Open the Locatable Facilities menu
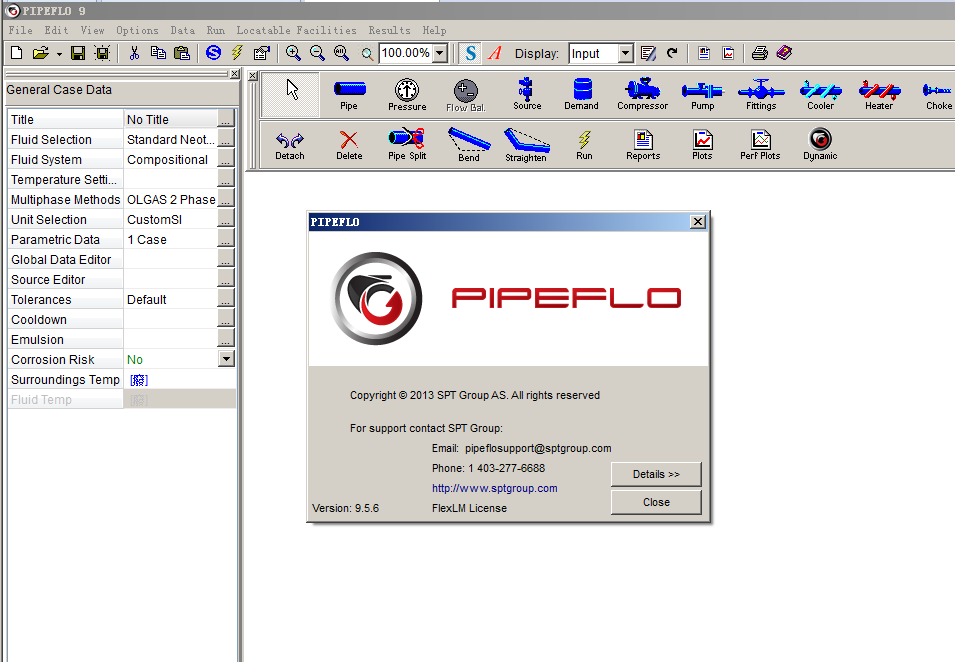Image resolution: width=955 pixels, height=662 pixels. coord(297,30)
